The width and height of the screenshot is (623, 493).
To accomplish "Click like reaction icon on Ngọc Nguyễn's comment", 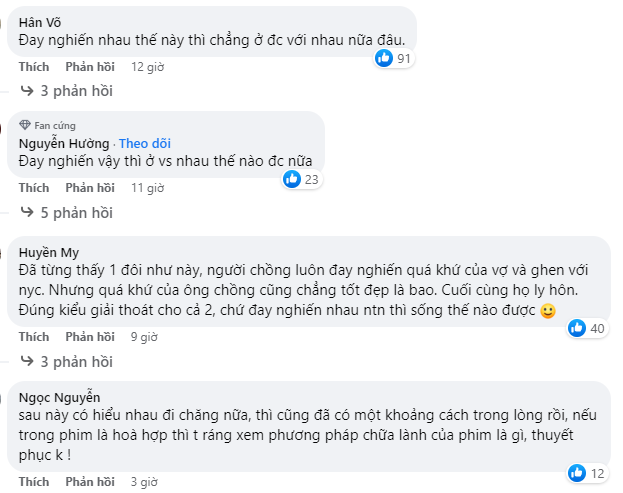I will [x=577, y=473].
